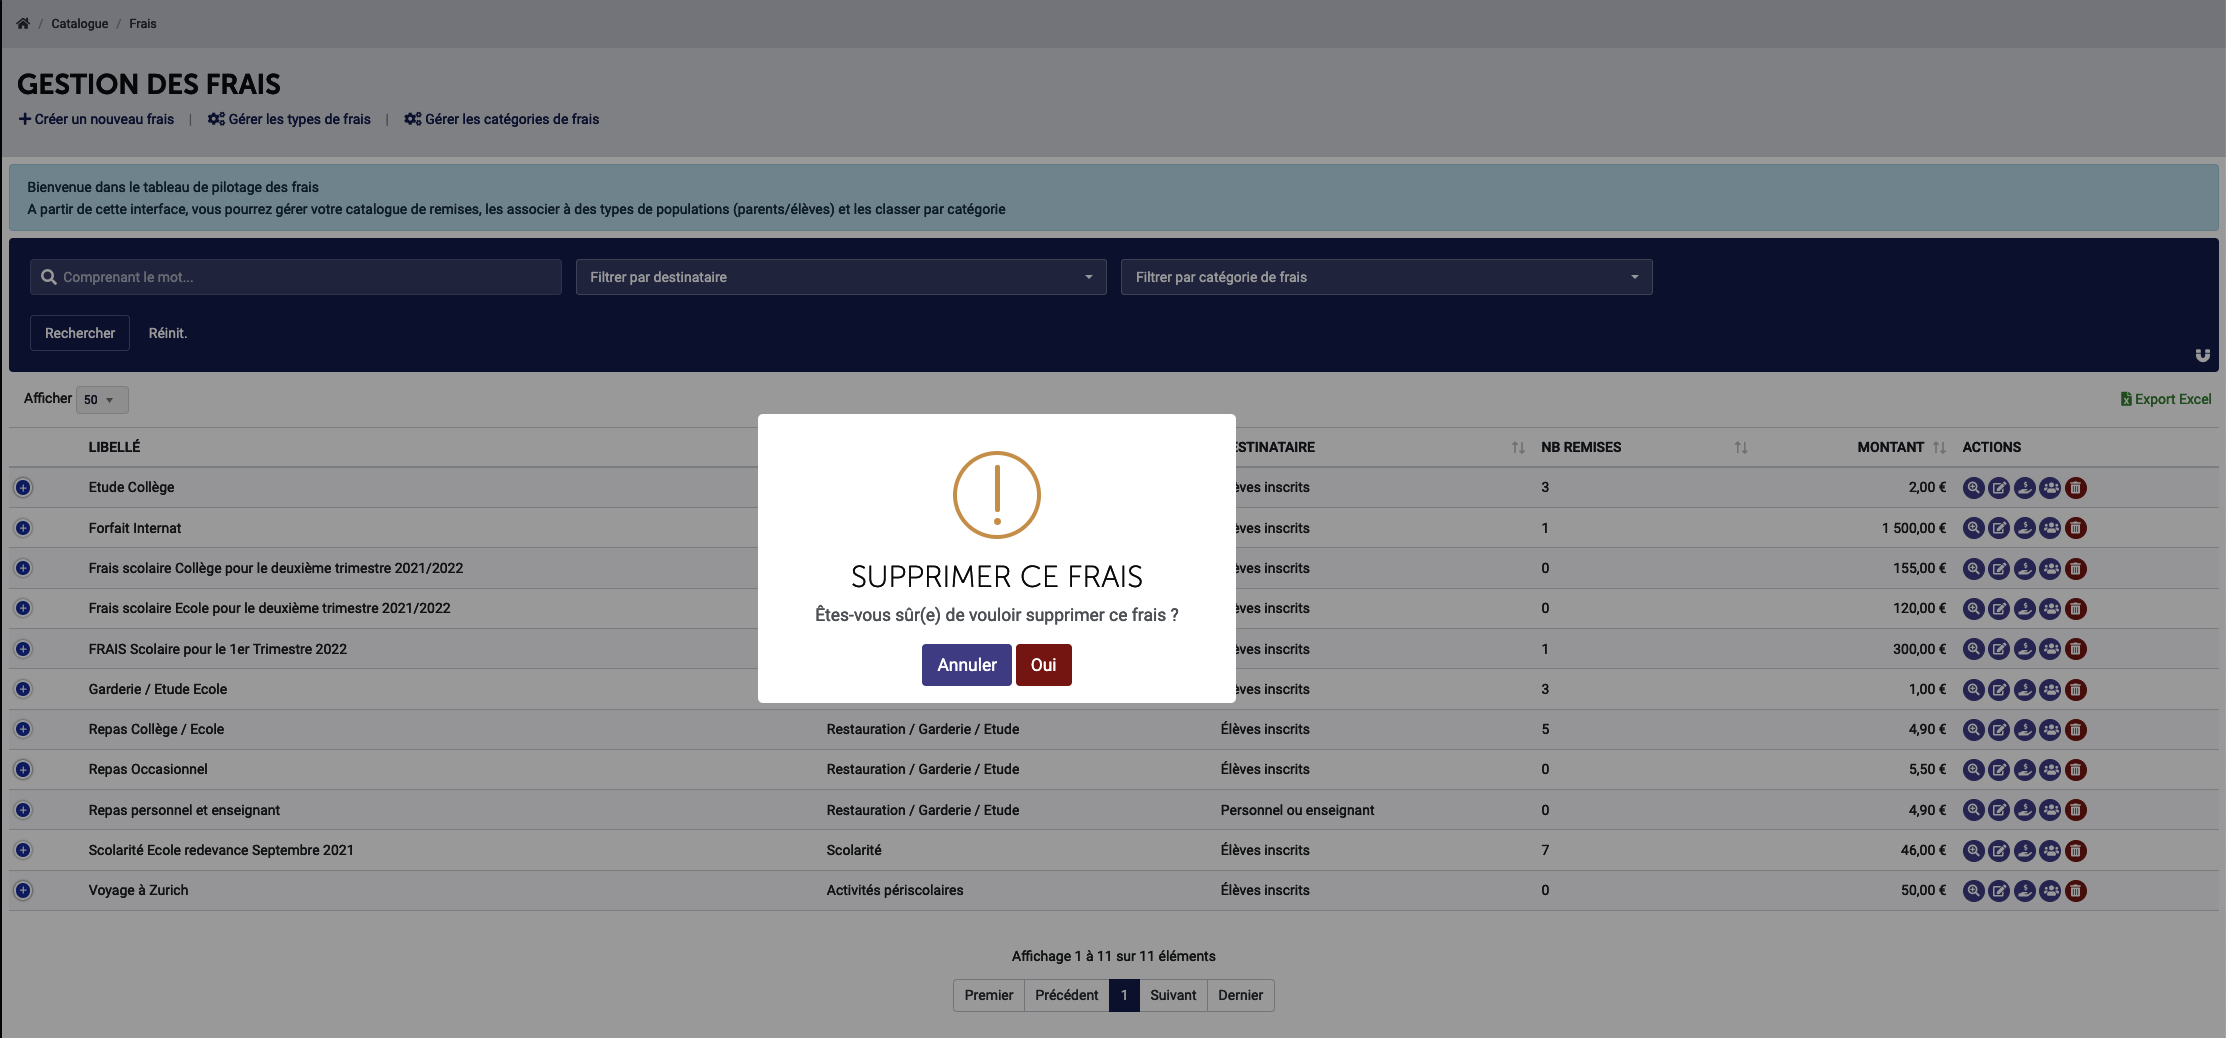
Task: Open the Filtrer par destinataire dropdown
Action: [x=841, y=277]
